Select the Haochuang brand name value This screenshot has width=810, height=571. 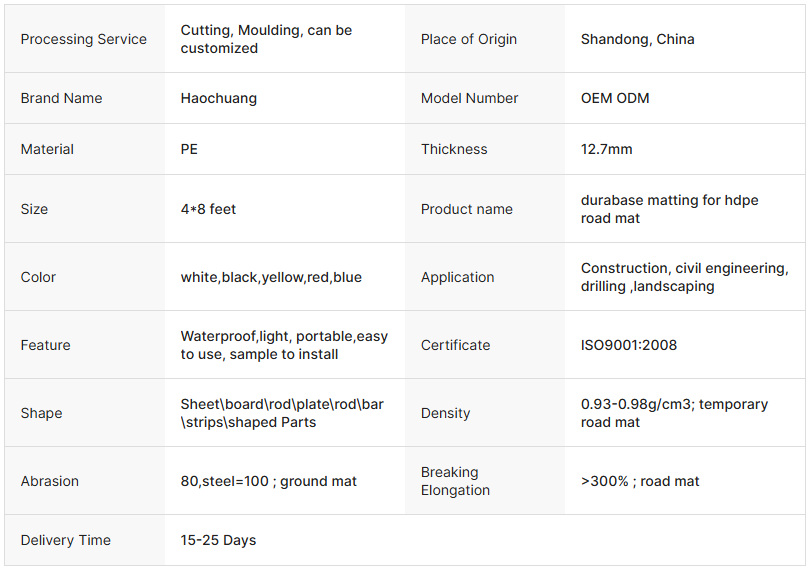(219, 98)
